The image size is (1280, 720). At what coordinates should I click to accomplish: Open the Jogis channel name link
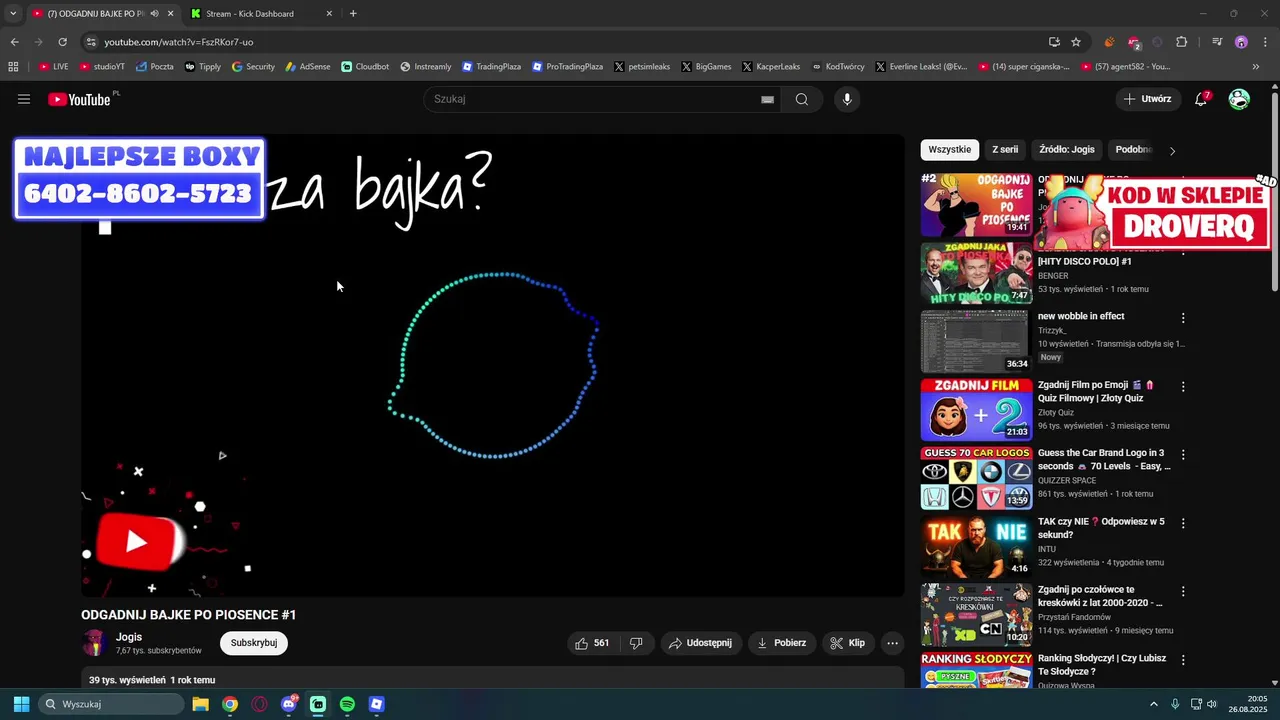click(129, 637)
